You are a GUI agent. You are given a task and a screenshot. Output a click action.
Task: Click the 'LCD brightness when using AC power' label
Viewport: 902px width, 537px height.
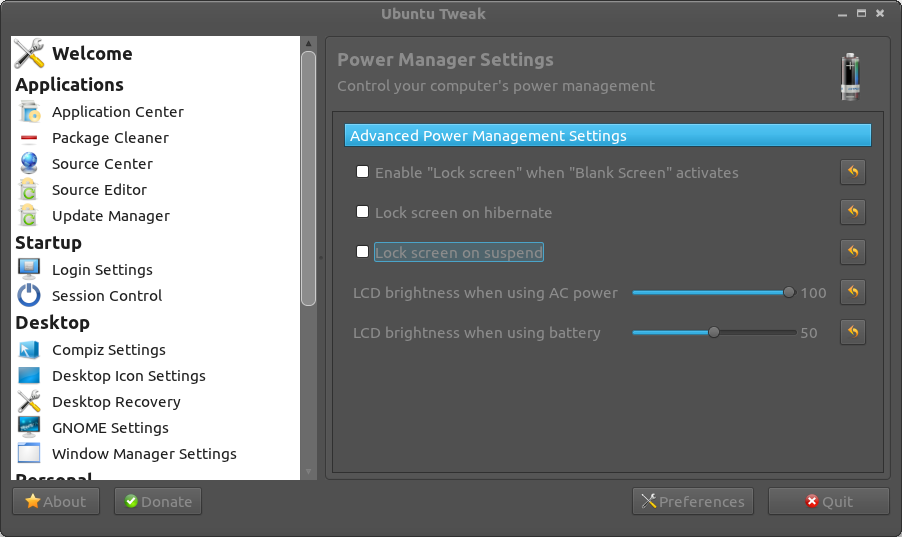click(485, 293)
